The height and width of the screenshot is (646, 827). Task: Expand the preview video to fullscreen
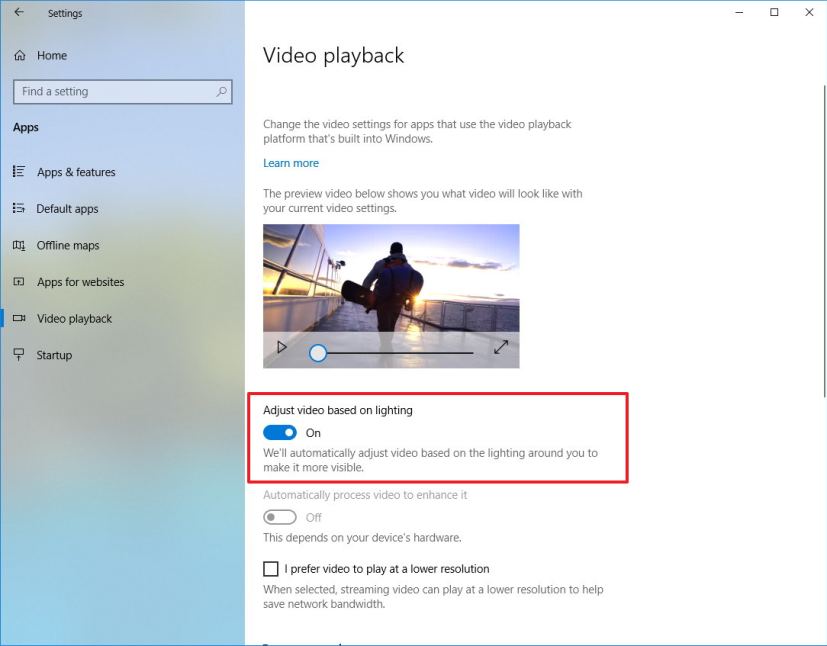pos(501,348)
